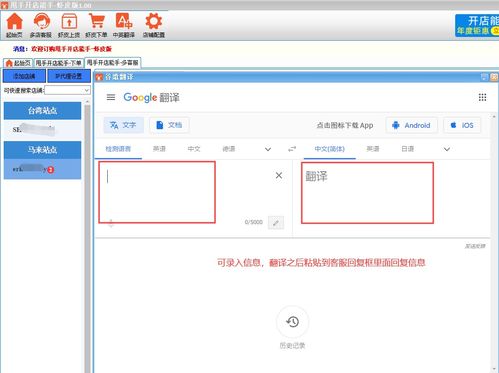Close the 谷歌翻译 sub-window
Viewport: 499px width, 373px height.
(493, 77)
